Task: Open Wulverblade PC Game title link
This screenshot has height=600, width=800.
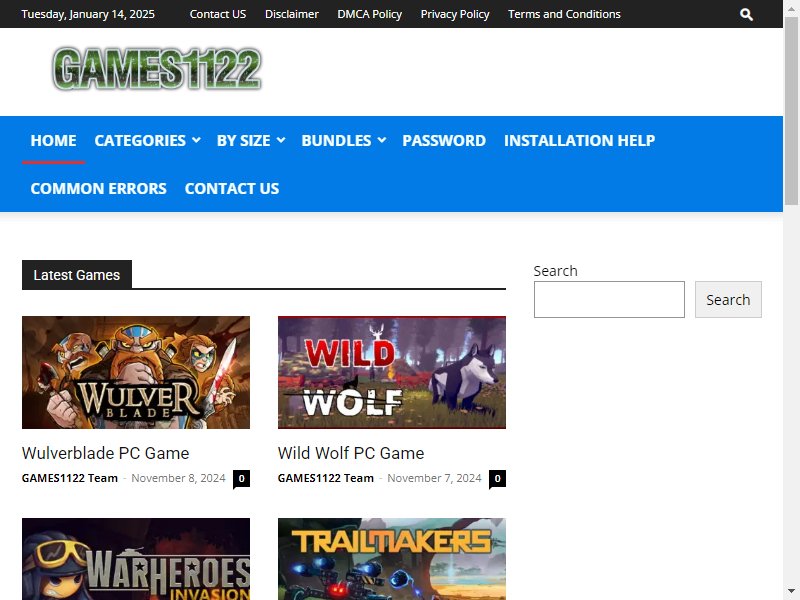Action: tap(106, 453)
